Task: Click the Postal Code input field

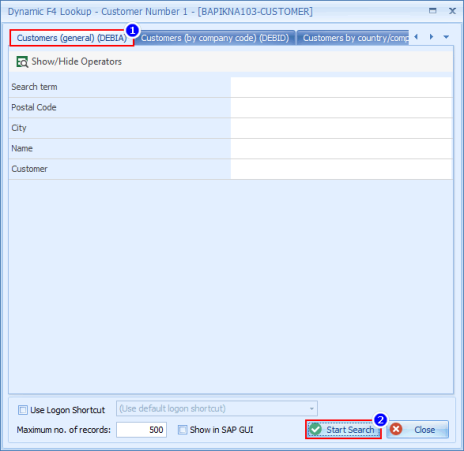Action: (x=341, y=108)
